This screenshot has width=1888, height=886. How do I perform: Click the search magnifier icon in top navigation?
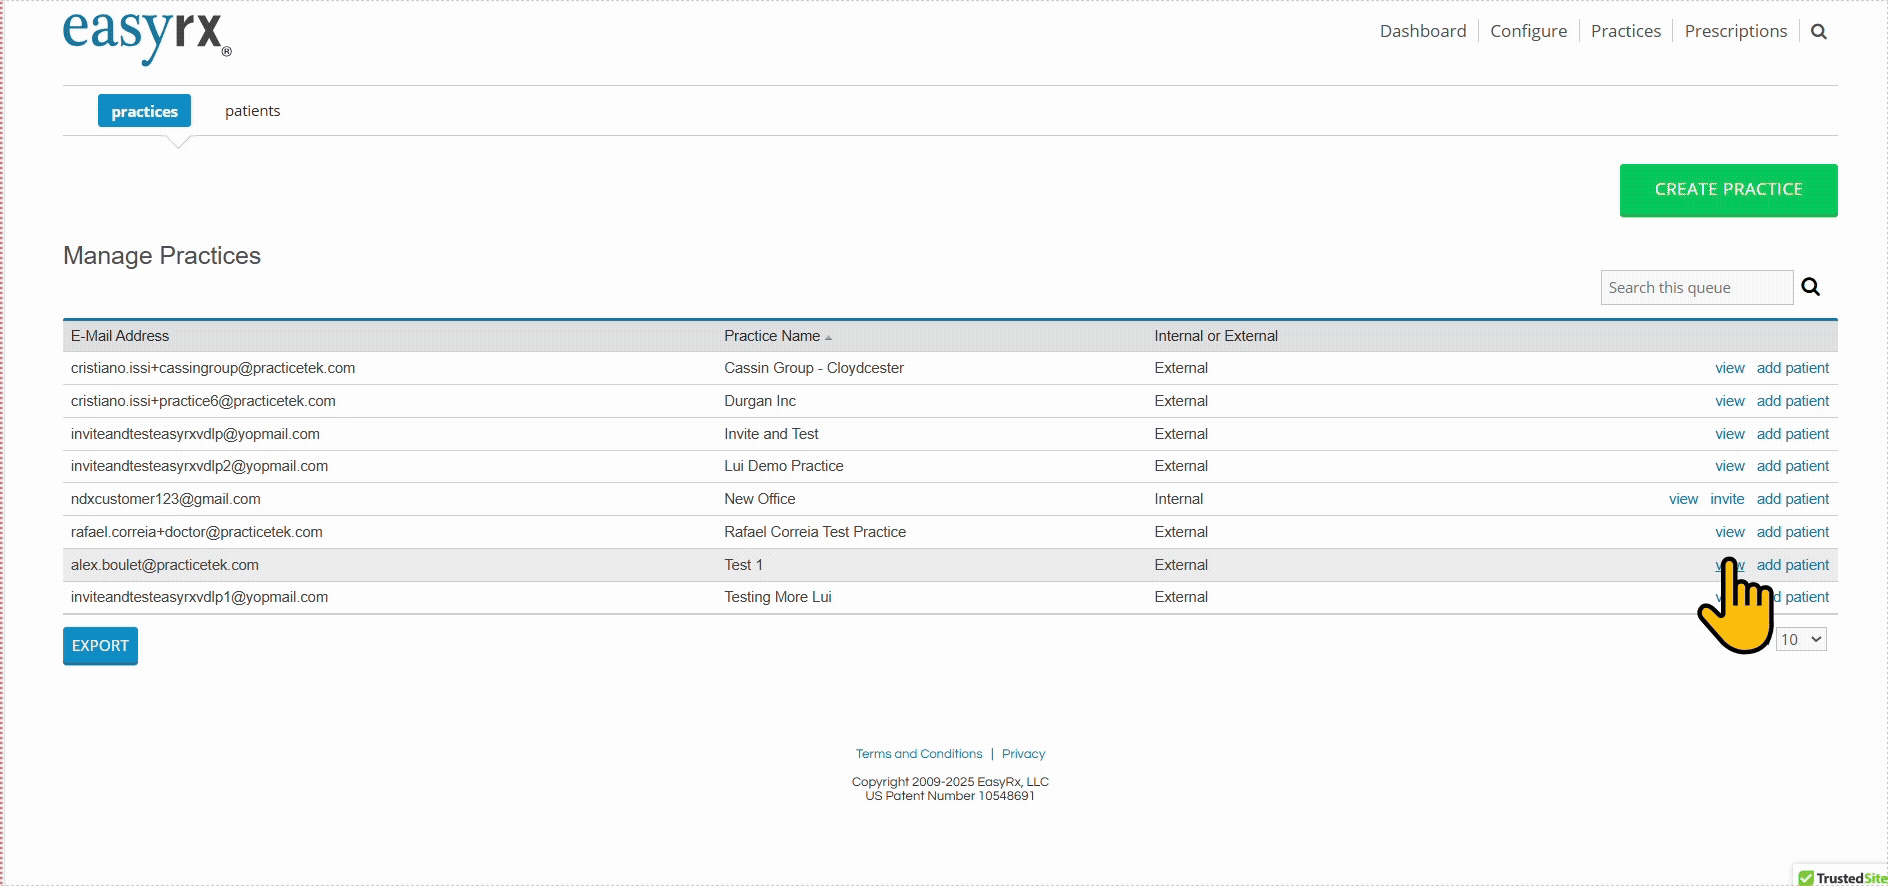[x=1818, y=32]
